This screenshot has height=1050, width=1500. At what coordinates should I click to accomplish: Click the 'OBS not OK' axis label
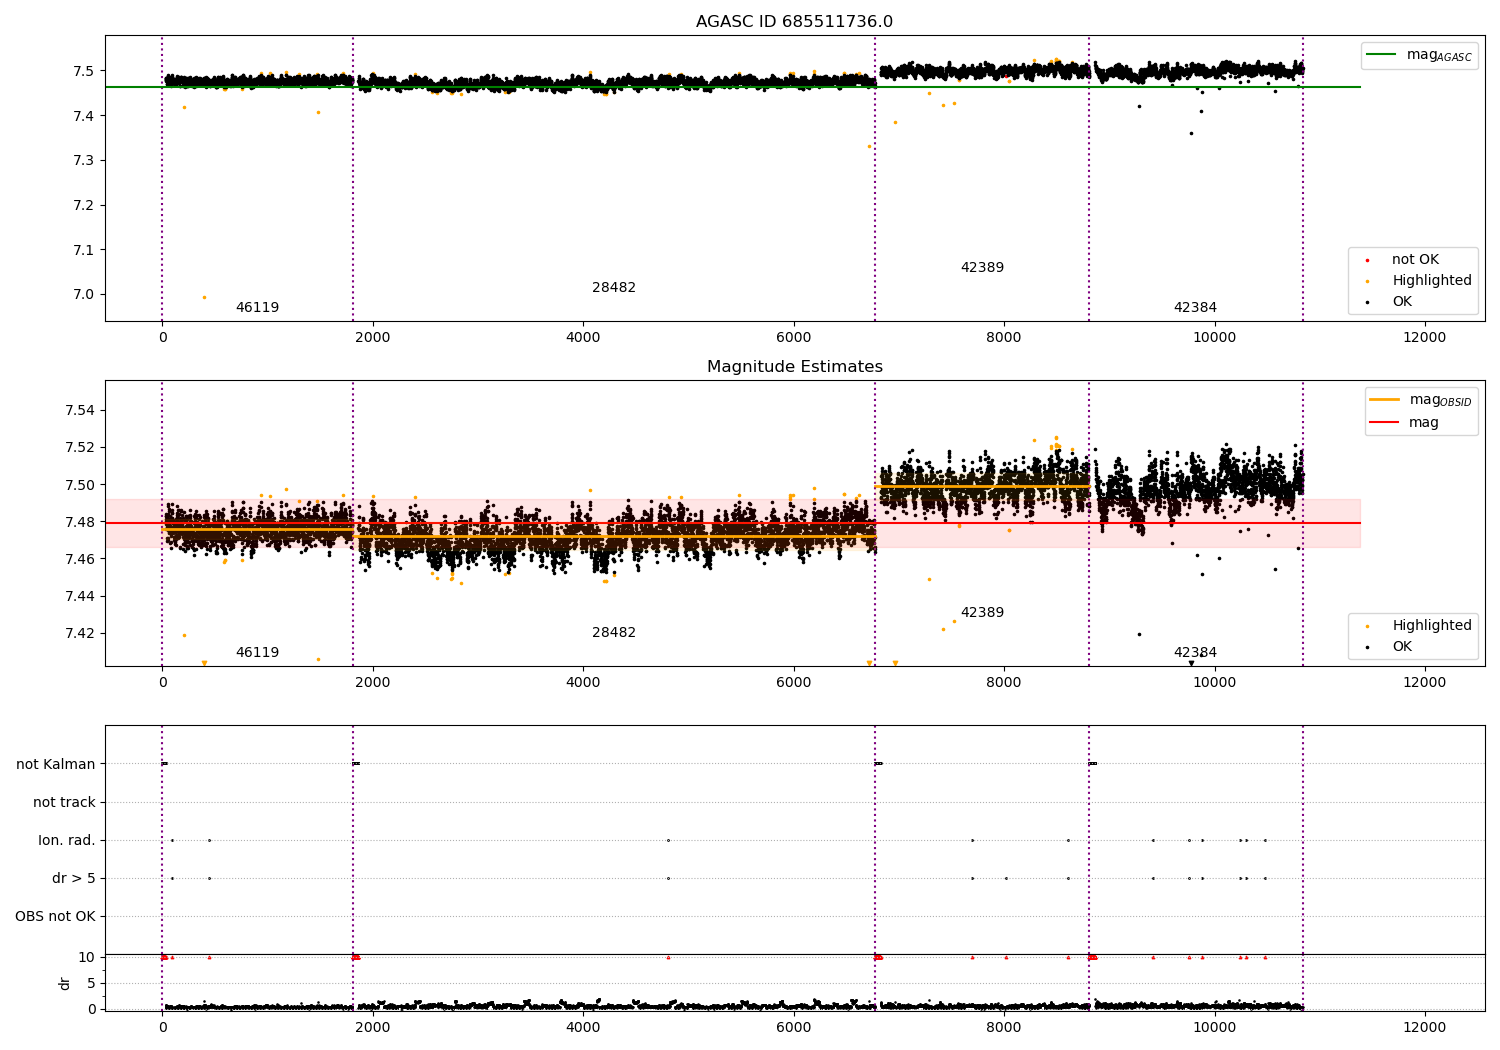click(x=55, y=917)
